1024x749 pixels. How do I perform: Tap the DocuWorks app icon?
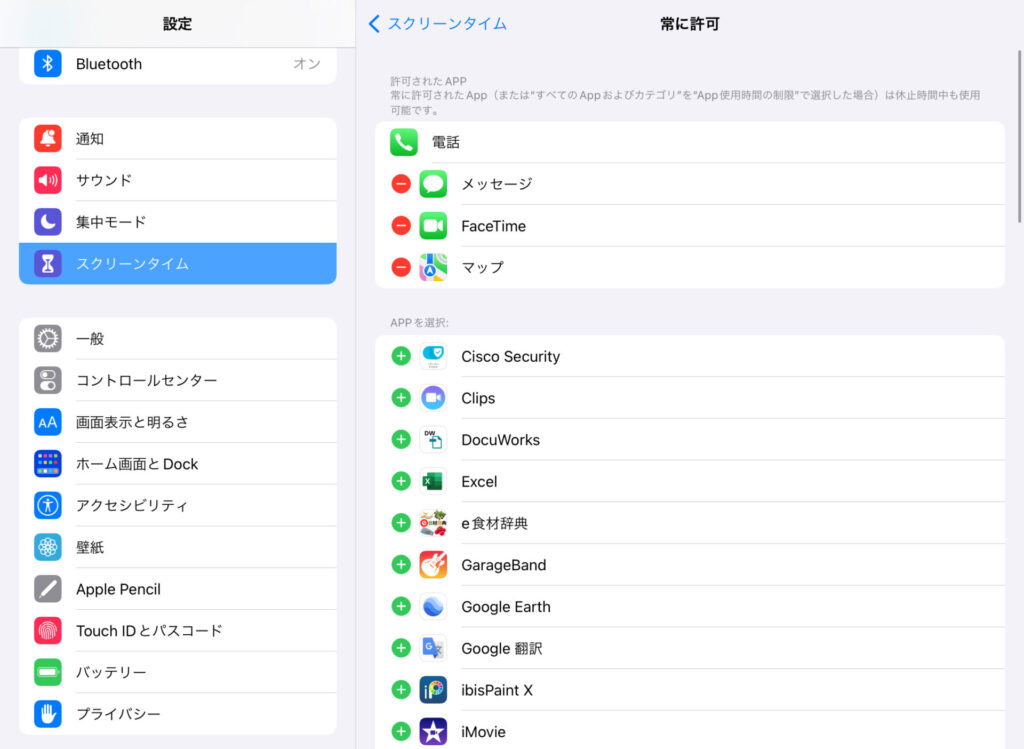[433, 440]
